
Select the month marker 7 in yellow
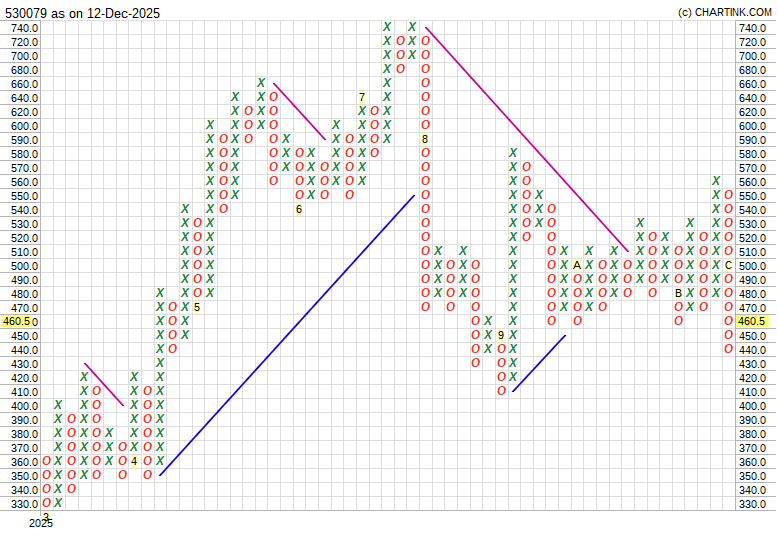click(362, 97)
